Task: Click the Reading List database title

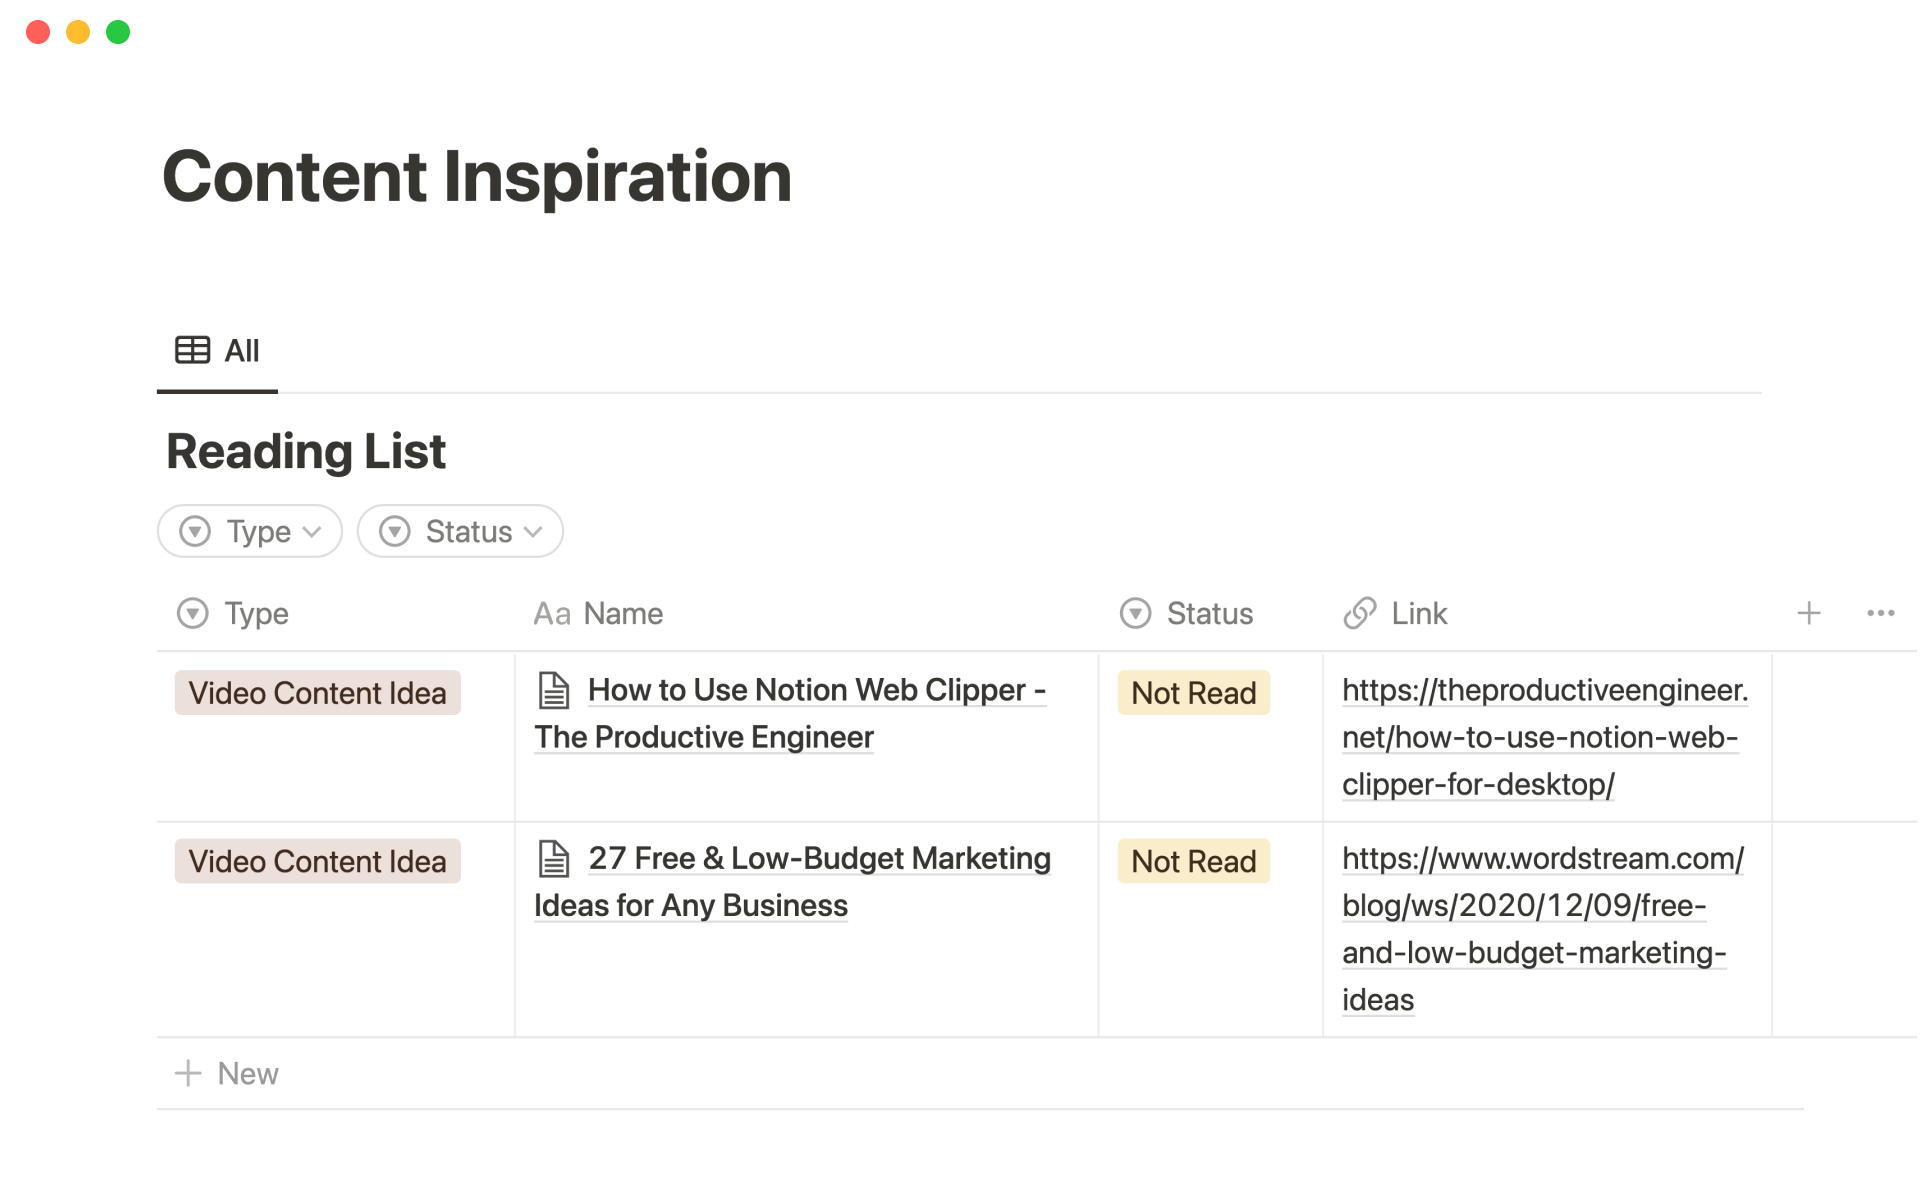Action: 305,451
